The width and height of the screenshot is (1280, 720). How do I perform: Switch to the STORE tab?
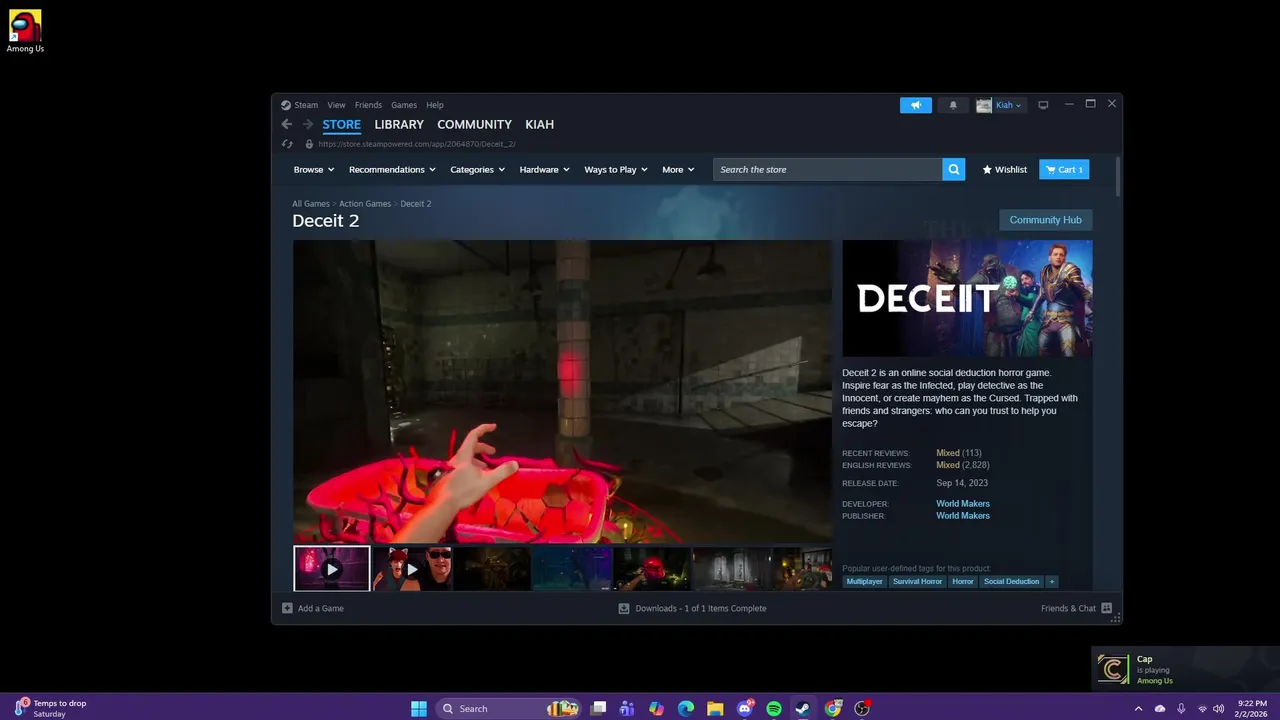pyautogui.click(x=341, y=124)
